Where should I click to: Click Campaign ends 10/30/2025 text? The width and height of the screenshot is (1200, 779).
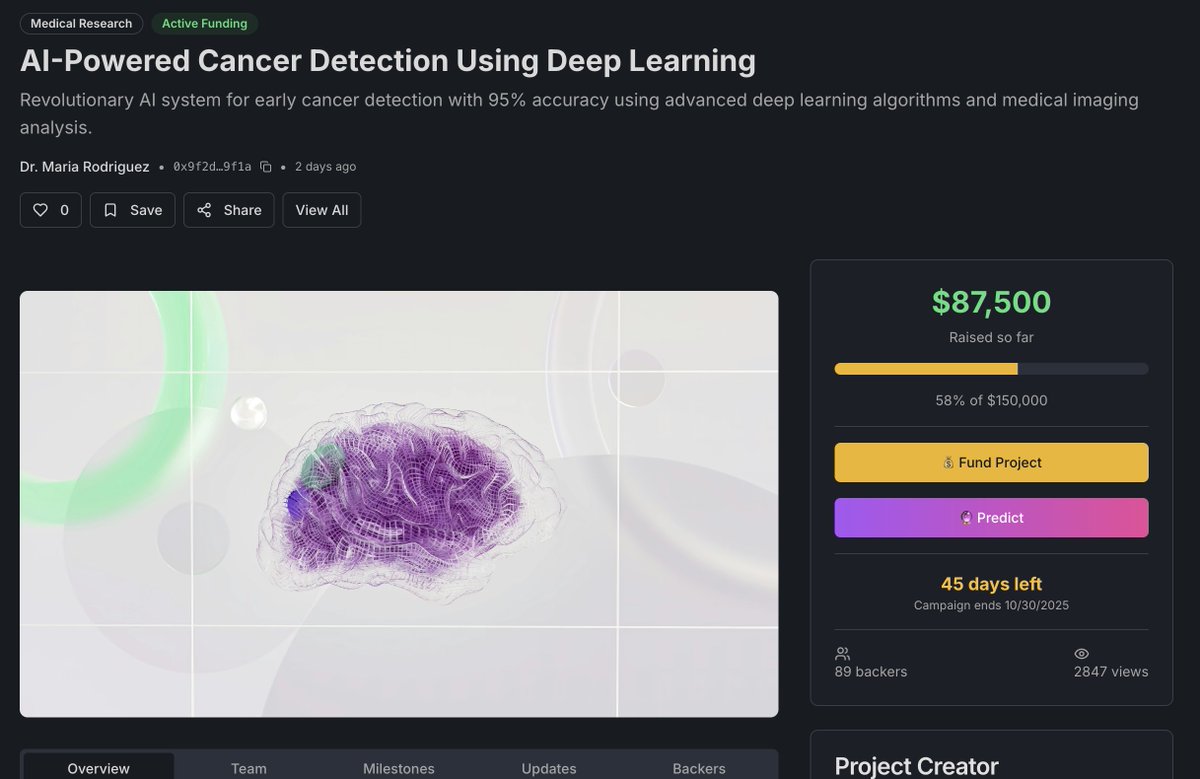(x=991, y=605)
